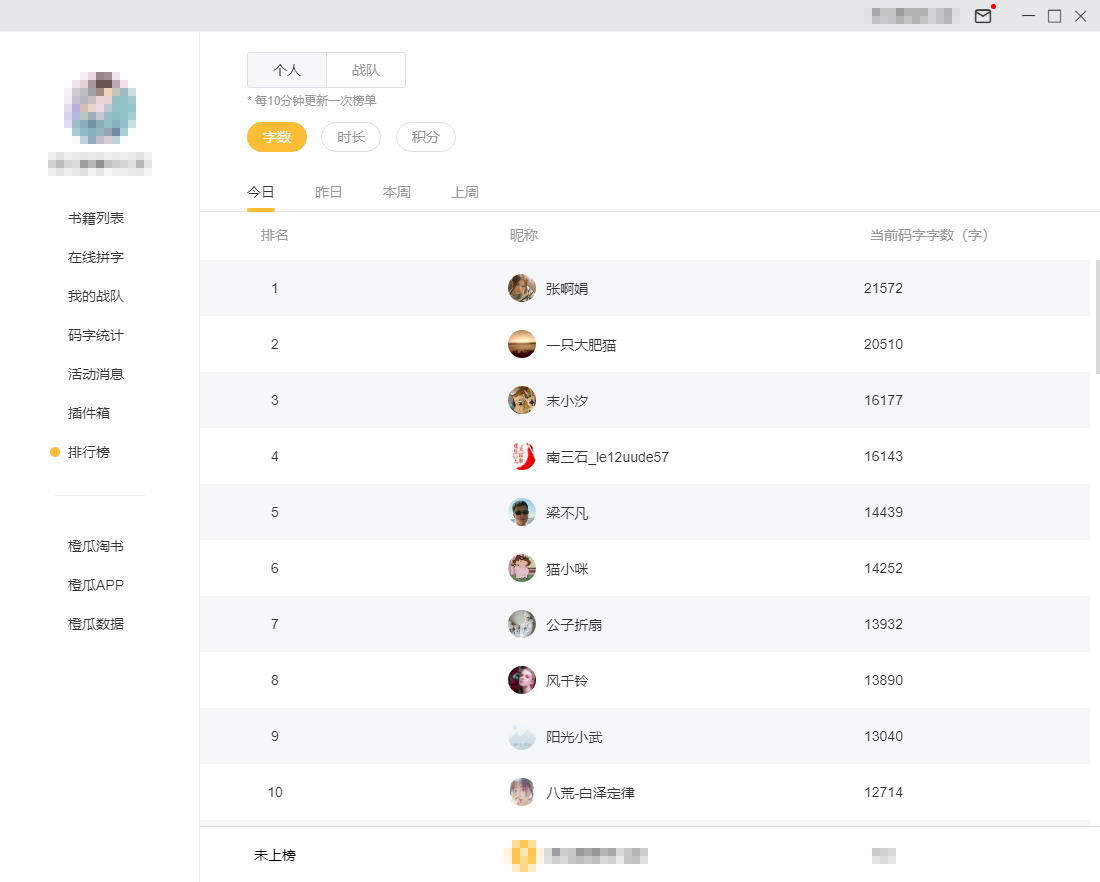Open the 本周 tab

coord(397,192)
